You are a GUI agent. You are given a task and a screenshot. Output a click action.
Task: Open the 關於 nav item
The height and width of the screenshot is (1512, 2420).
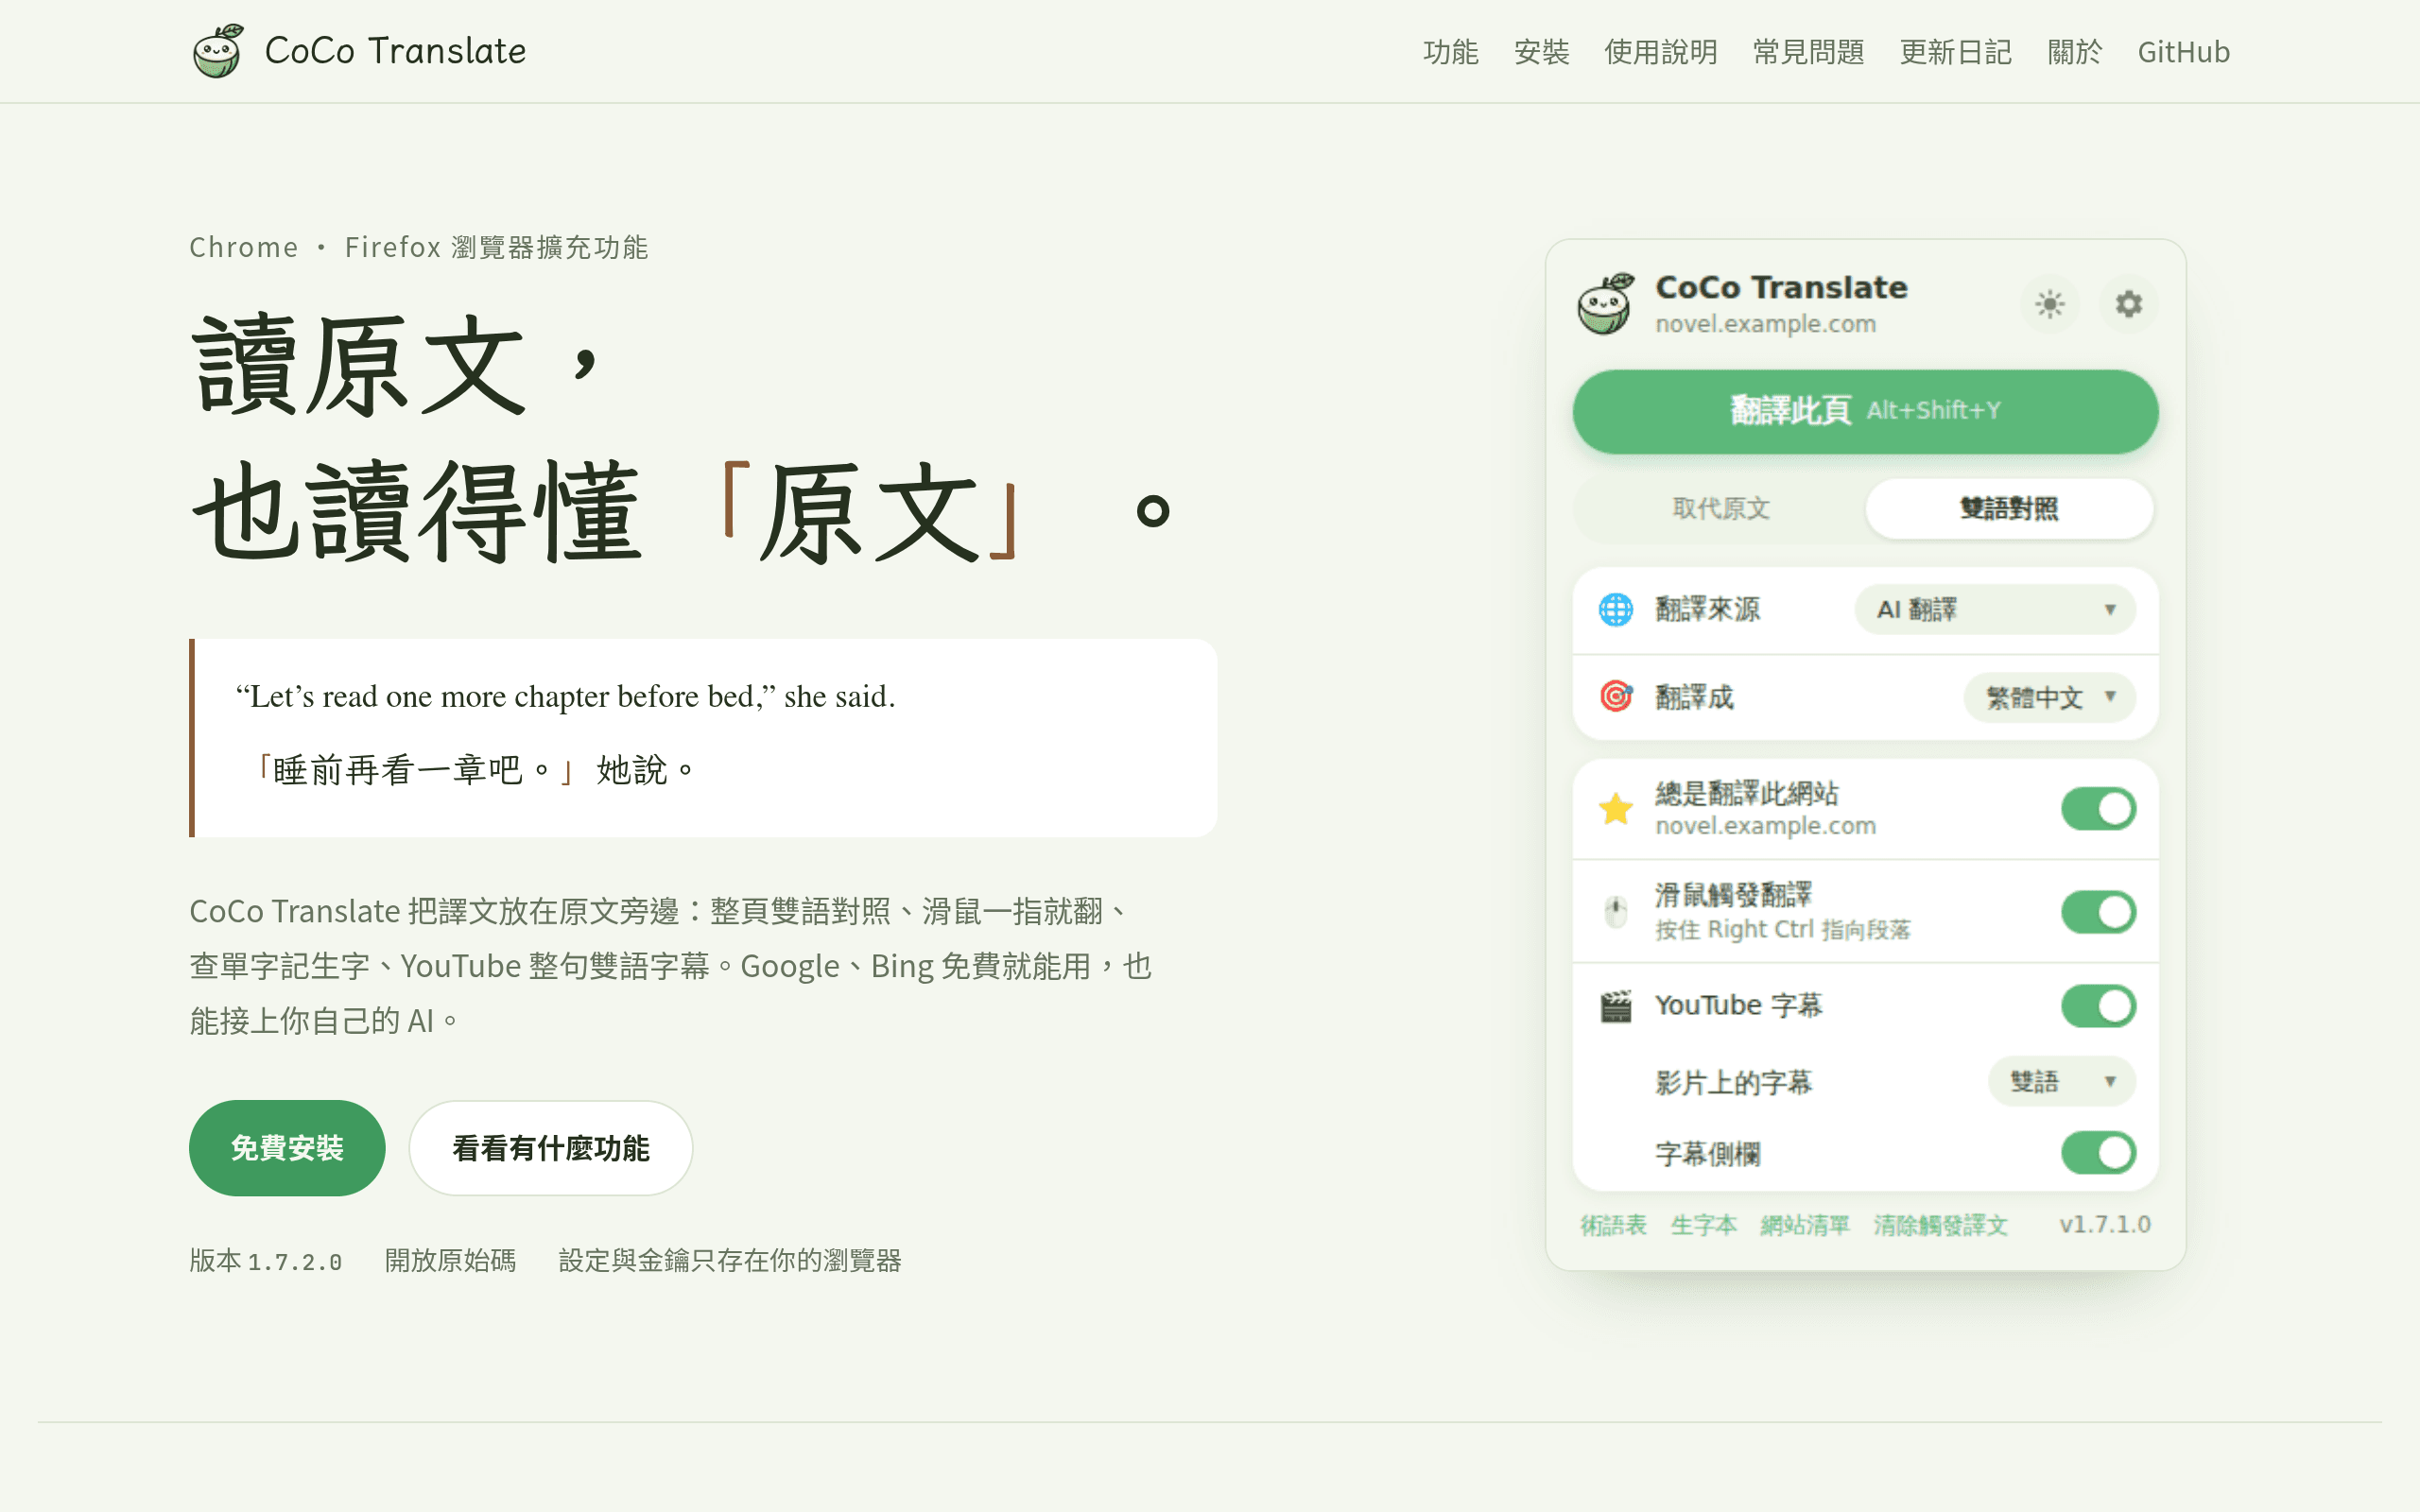click(2075, 52)
